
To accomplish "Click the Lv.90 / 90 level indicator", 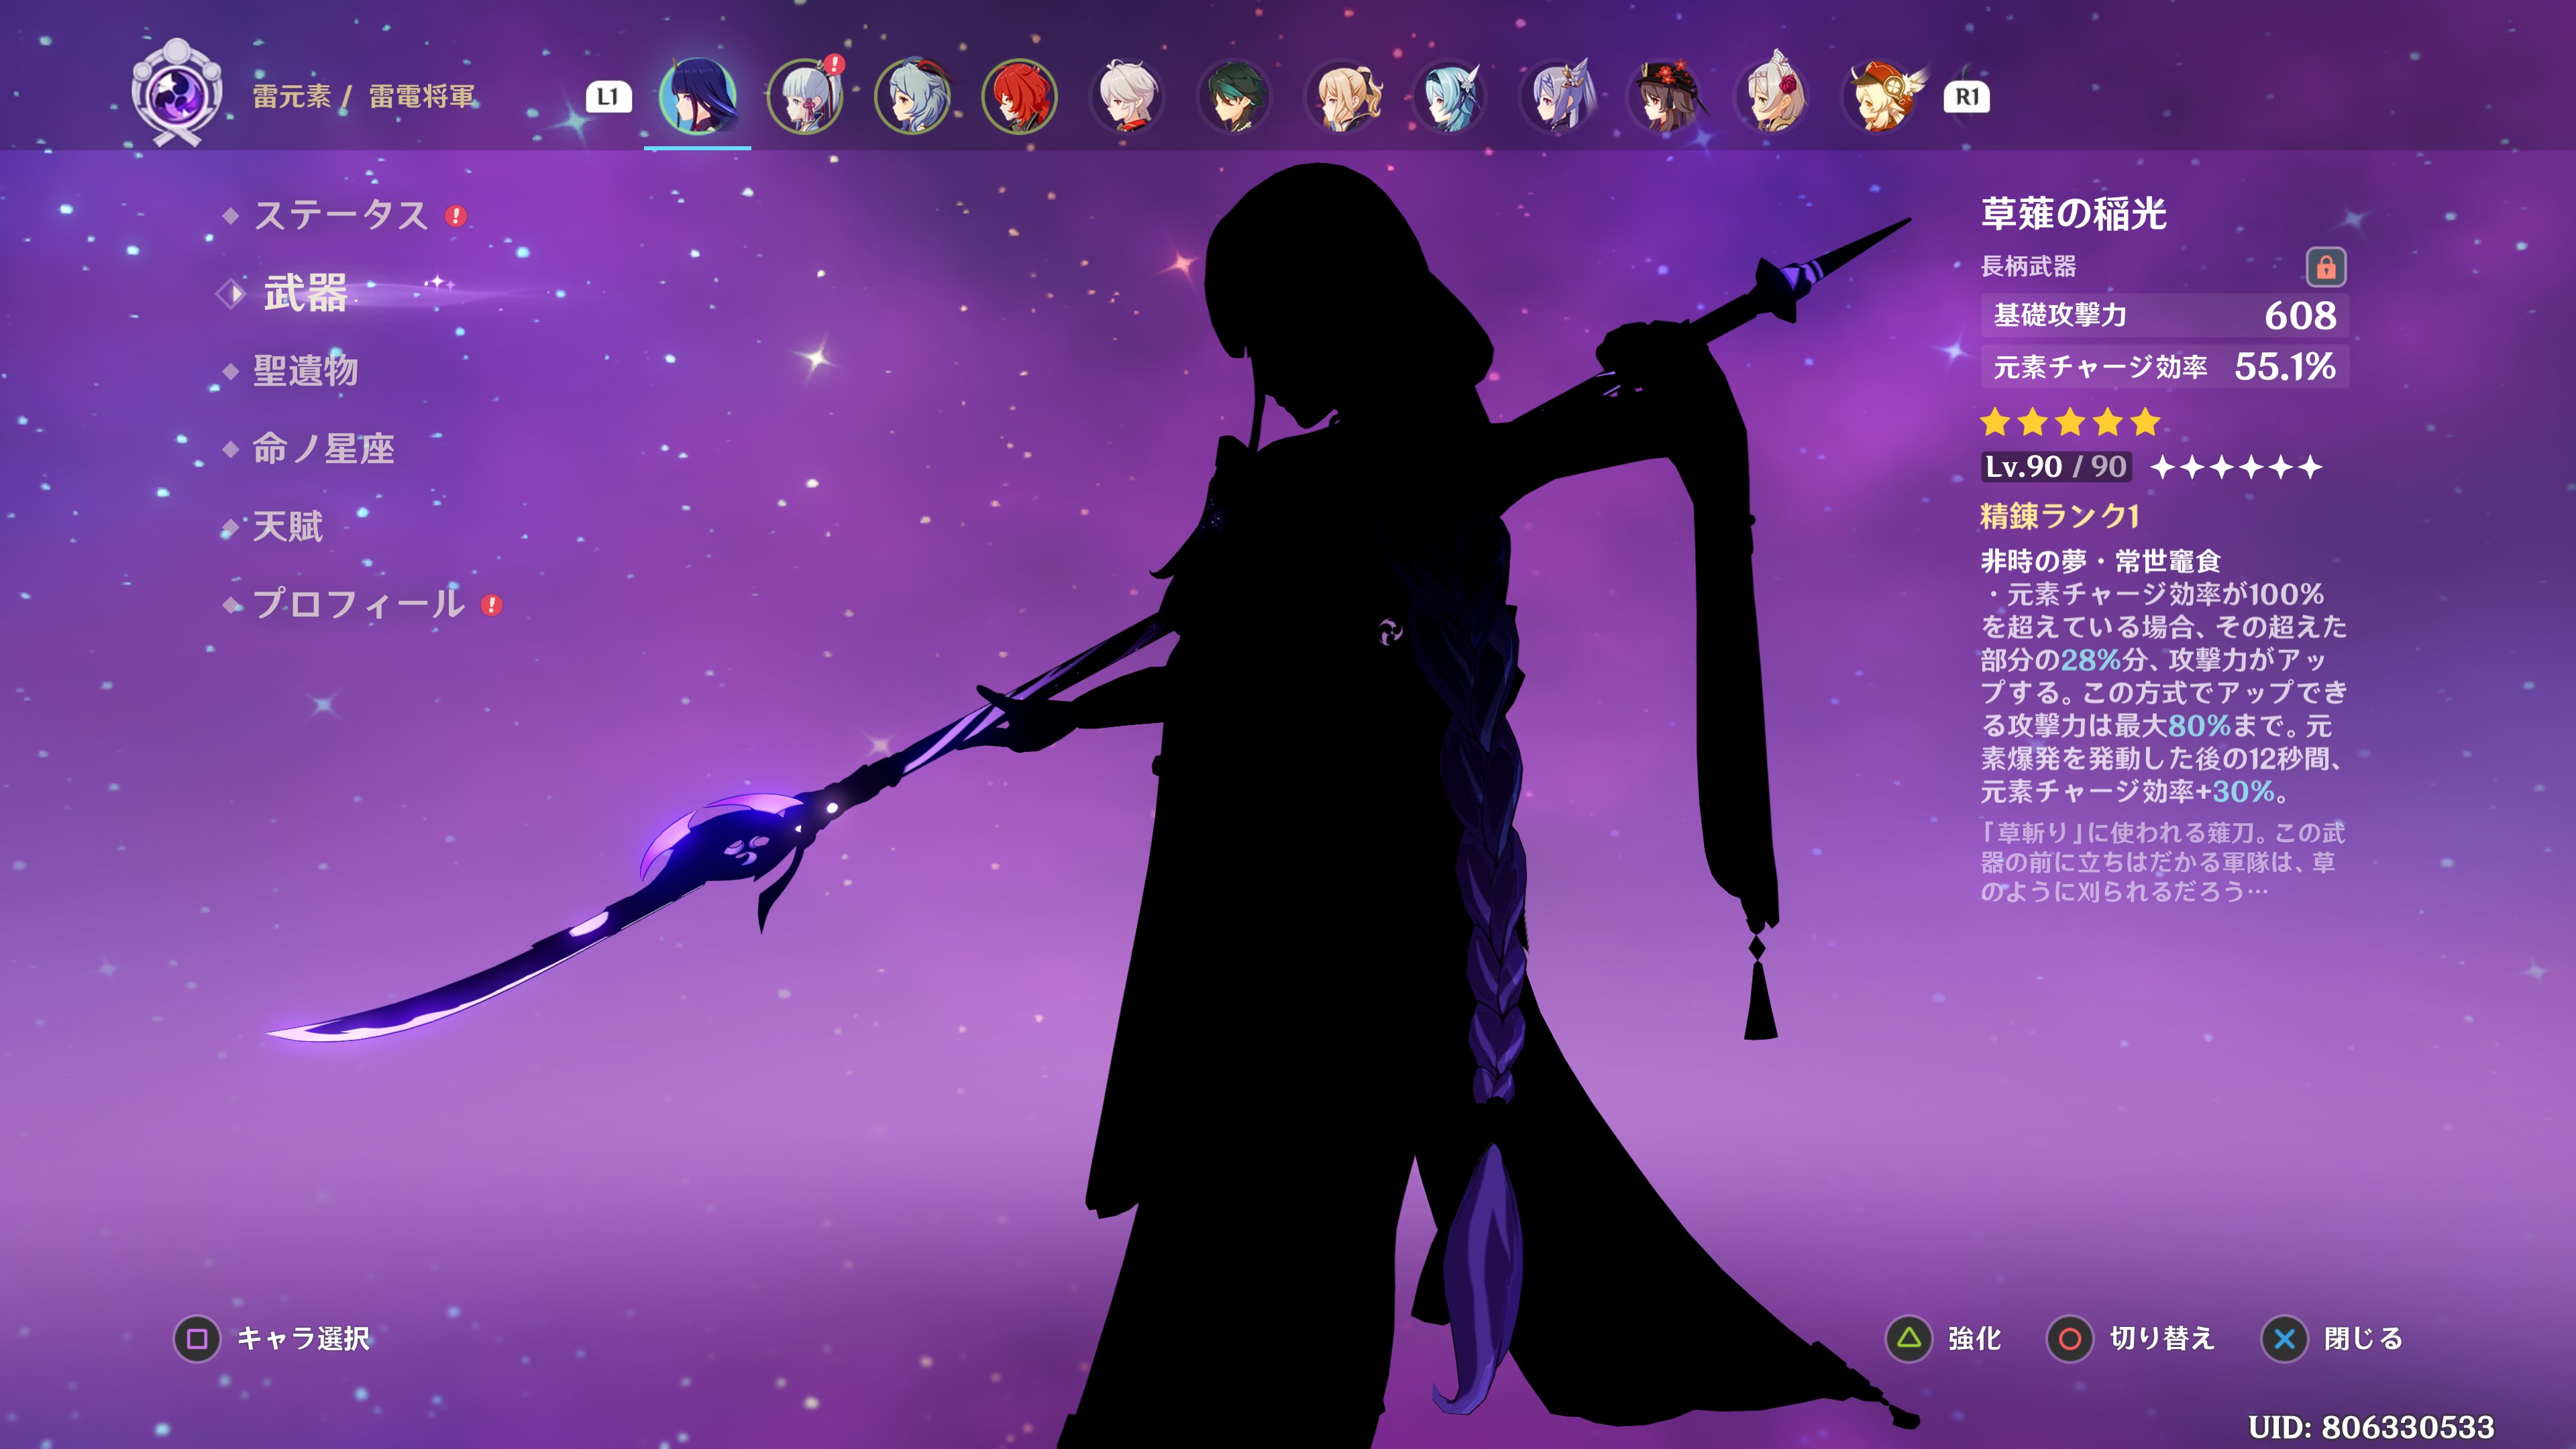I will click(x=2056, y=467).
